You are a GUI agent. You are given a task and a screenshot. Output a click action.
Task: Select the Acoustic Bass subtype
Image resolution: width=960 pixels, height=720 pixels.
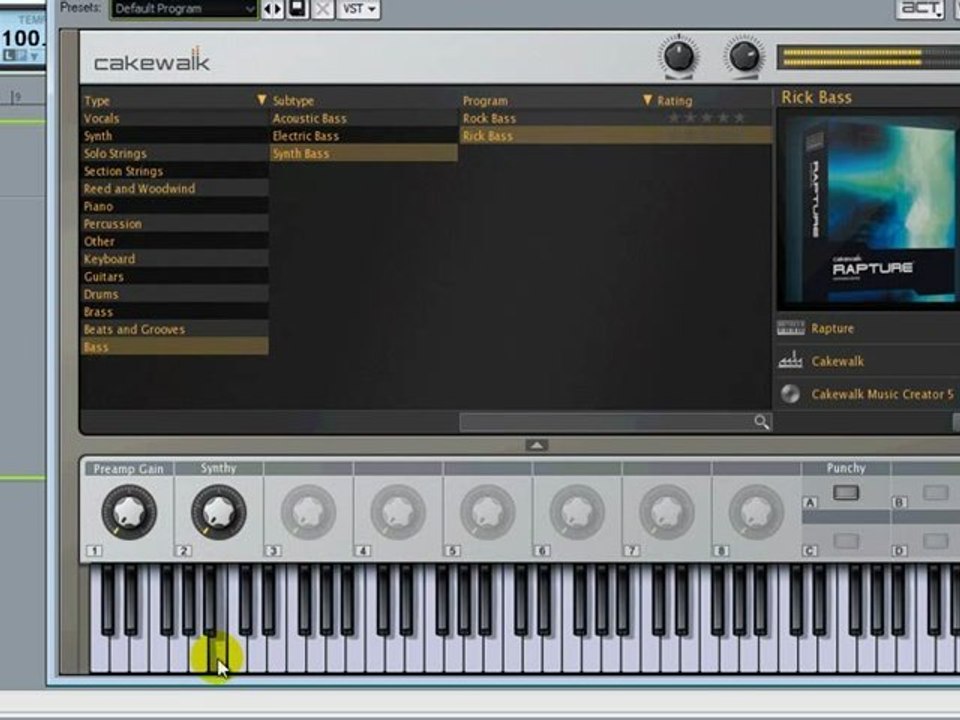click(x=364, y=118)
